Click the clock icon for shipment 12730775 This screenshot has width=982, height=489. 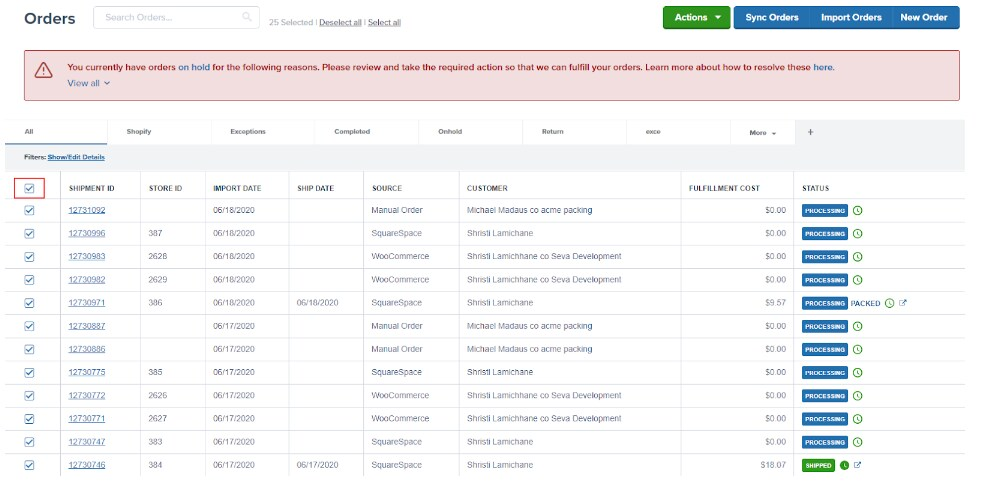857,373
